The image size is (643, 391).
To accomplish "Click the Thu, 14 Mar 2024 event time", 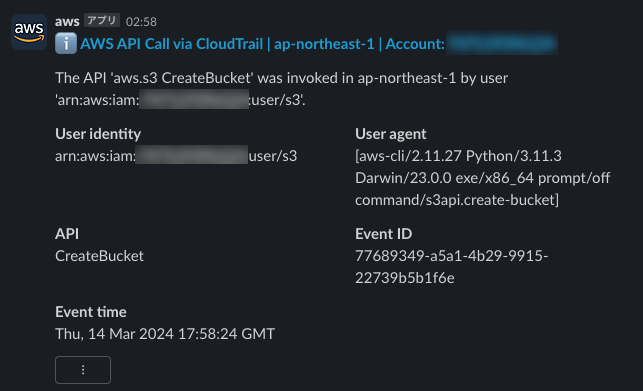I will coord(165,334).
